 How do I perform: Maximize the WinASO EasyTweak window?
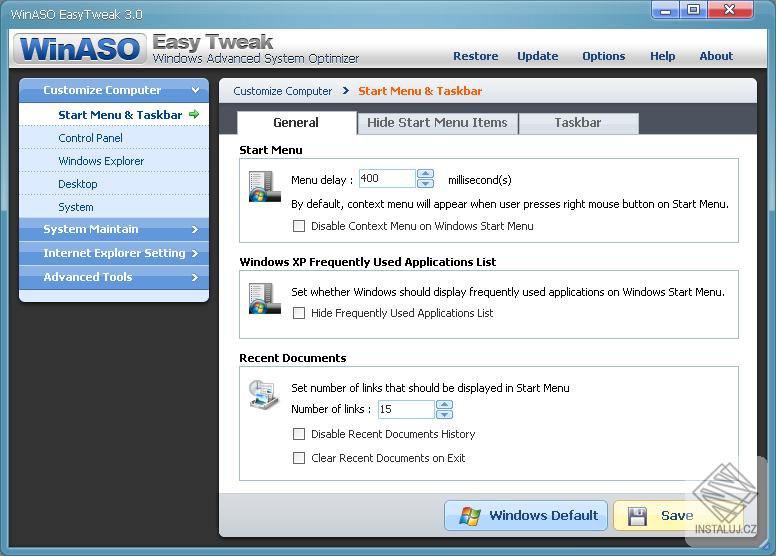[694, 10]
